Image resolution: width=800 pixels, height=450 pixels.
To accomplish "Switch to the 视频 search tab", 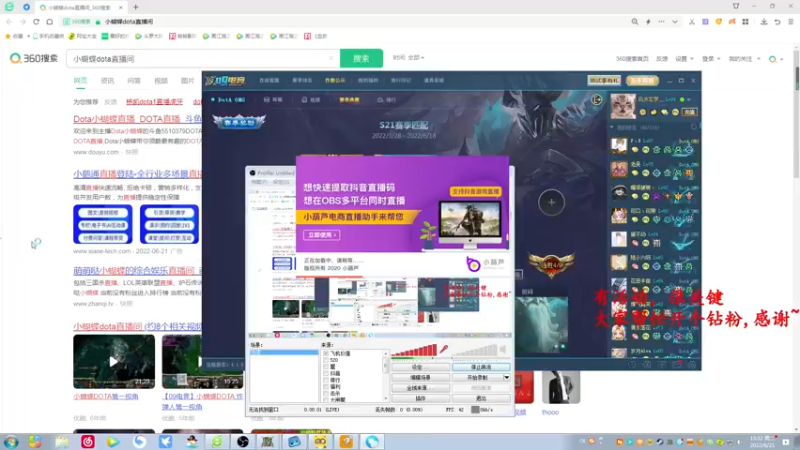I will tap(161, 81).
